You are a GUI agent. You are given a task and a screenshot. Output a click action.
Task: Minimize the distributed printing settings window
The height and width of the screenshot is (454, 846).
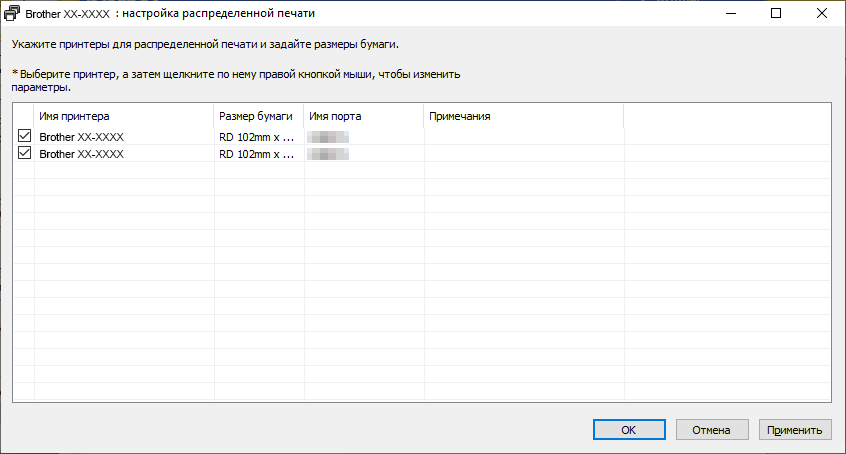click(x=729, y=15)
